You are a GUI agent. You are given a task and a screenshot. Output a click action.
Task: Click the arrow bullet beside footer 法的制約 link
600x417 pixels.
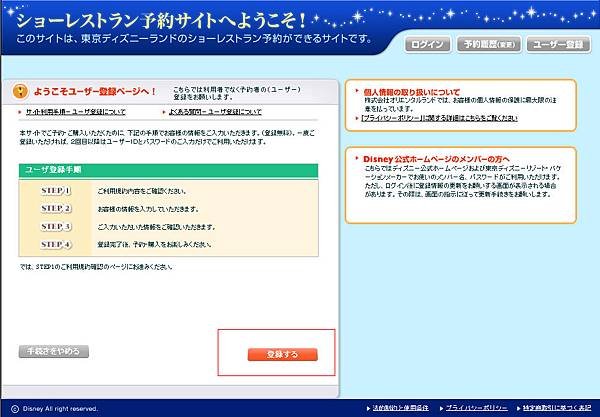click(368, 408)
